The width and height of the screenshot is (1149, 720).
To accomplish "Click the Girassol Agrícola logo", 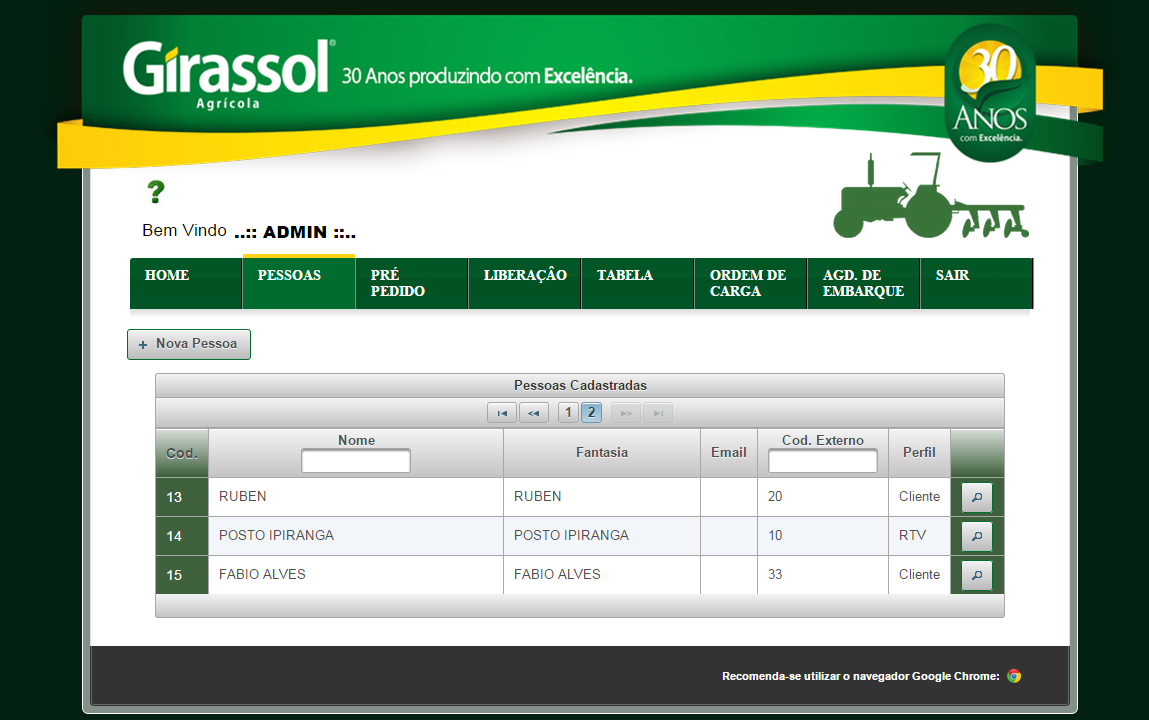I will pos(227,73).
